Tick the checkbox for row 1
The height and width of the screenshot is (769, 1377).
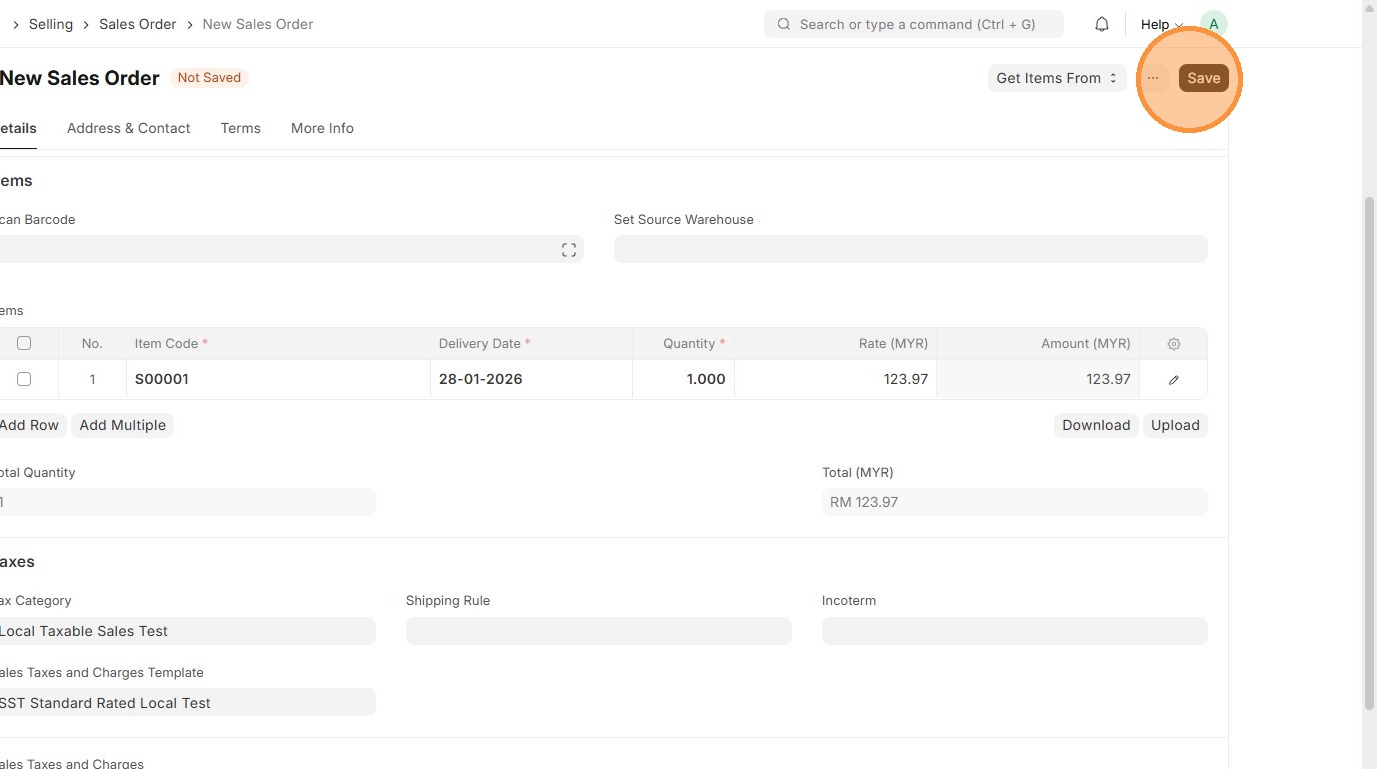[x=24, y=379]
